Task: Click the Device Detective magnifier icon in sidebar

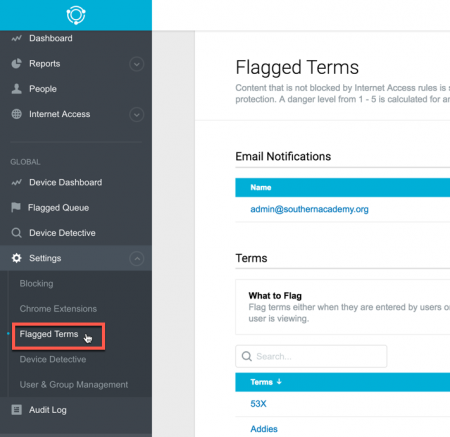Action: pyautogui.click(x=16, y=233)
